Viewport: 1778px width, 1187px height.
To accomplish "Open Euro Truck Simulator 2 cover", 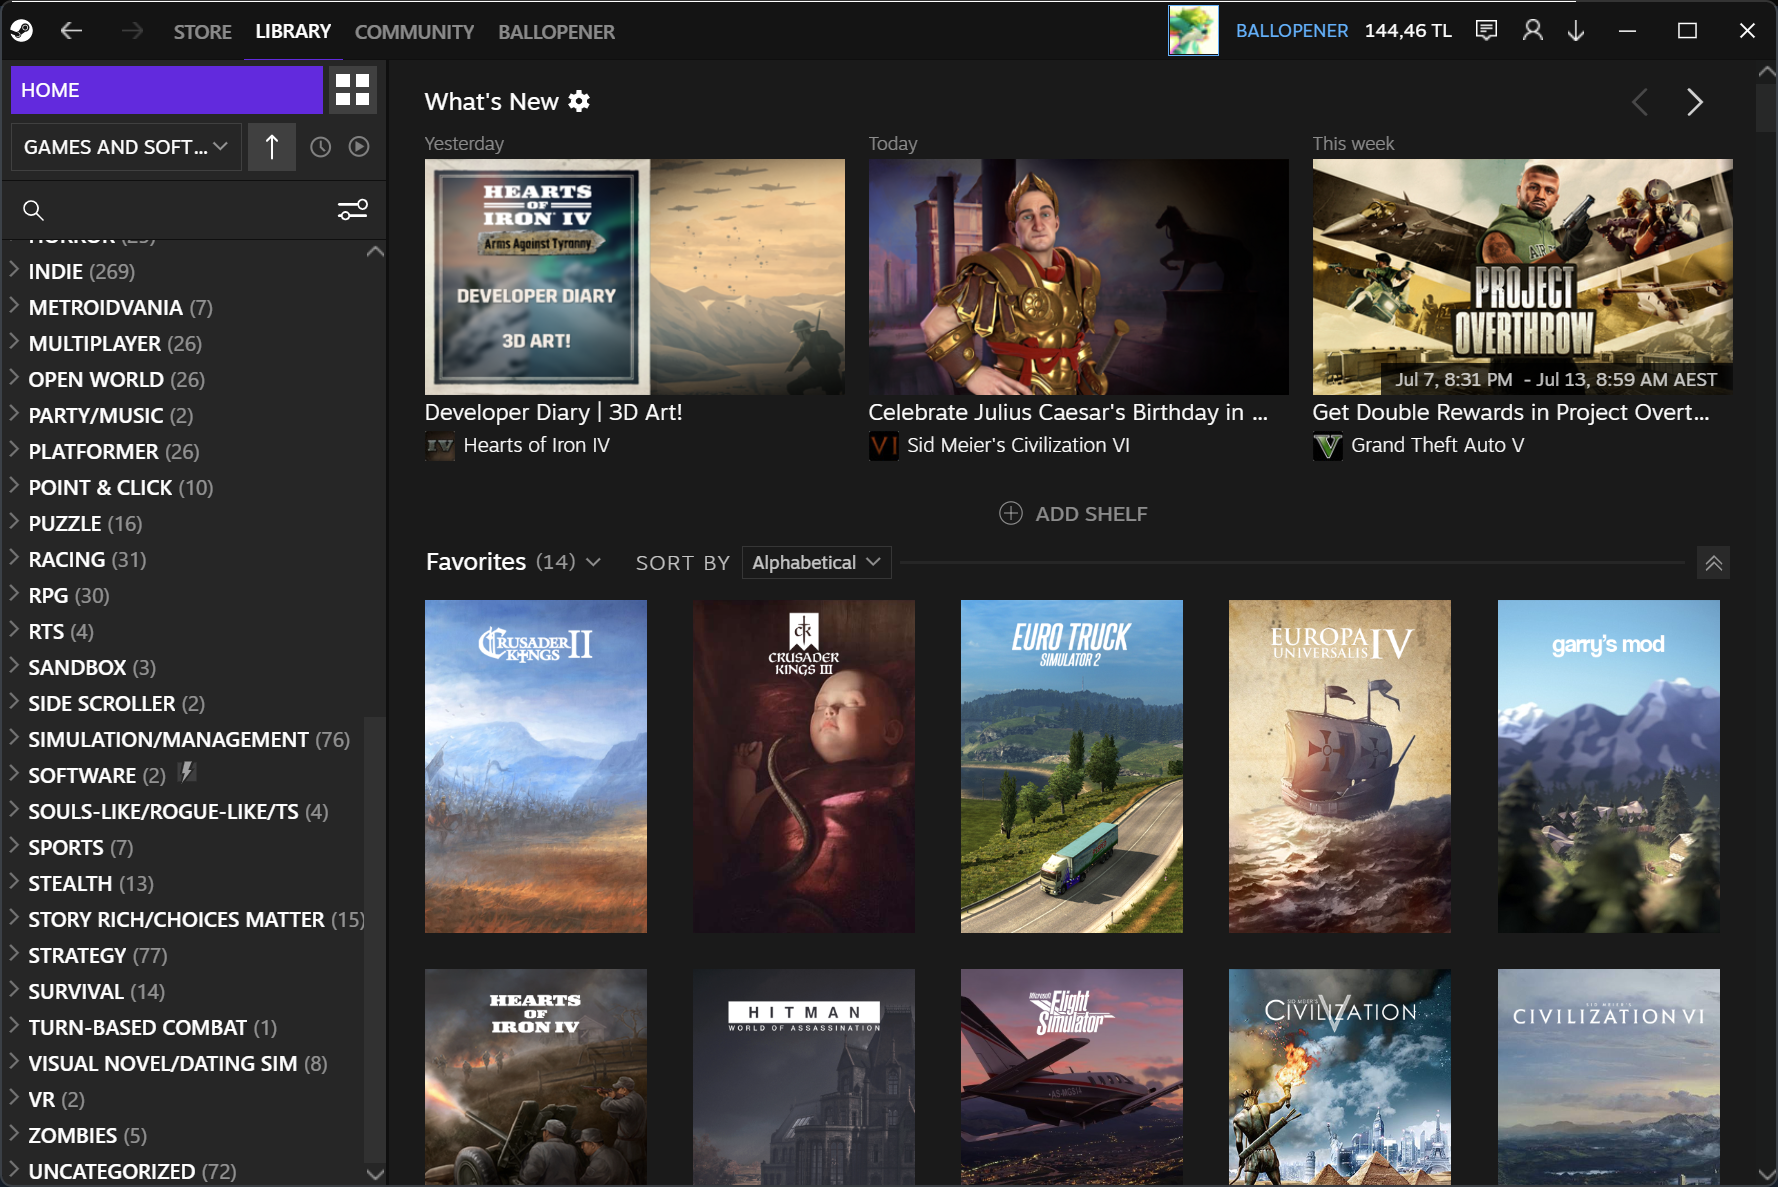I will coord(1072,766).
